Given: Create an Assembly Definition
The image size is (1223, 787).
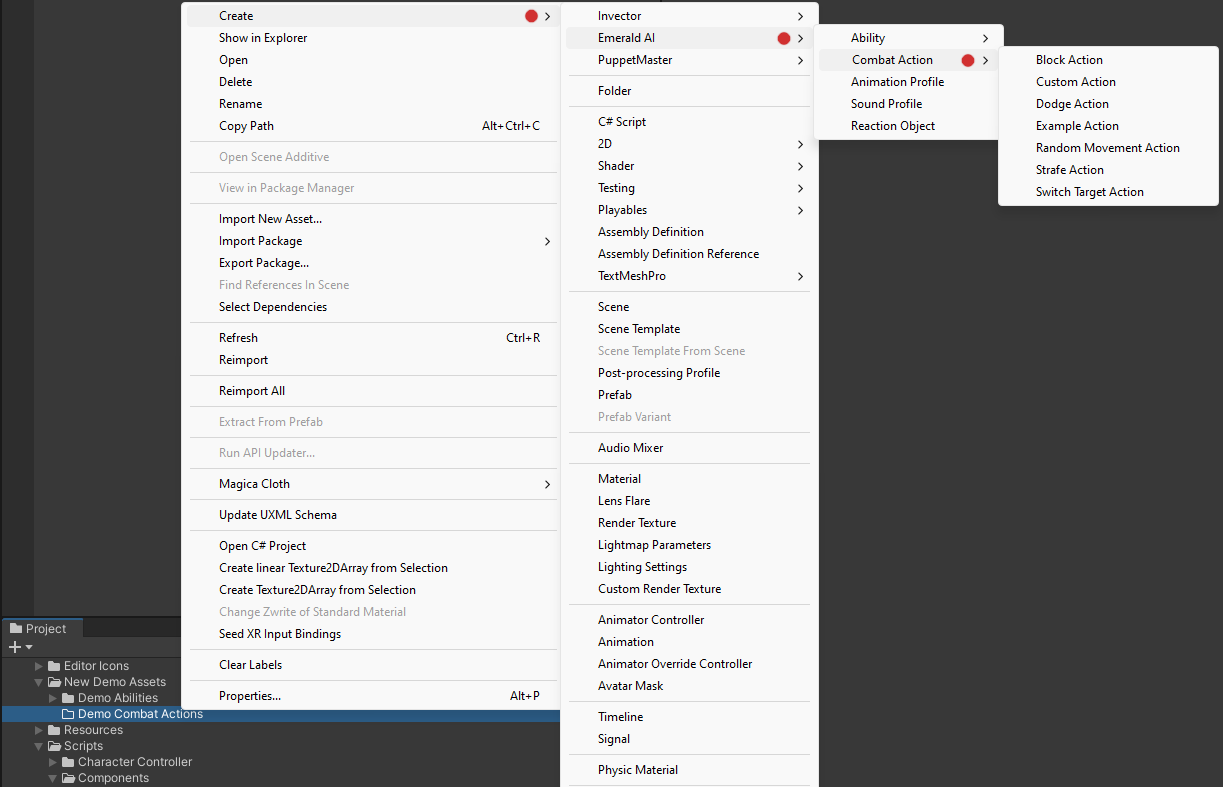Looking at the screenshot, I should pyautogui.click(x=690, y=232).
